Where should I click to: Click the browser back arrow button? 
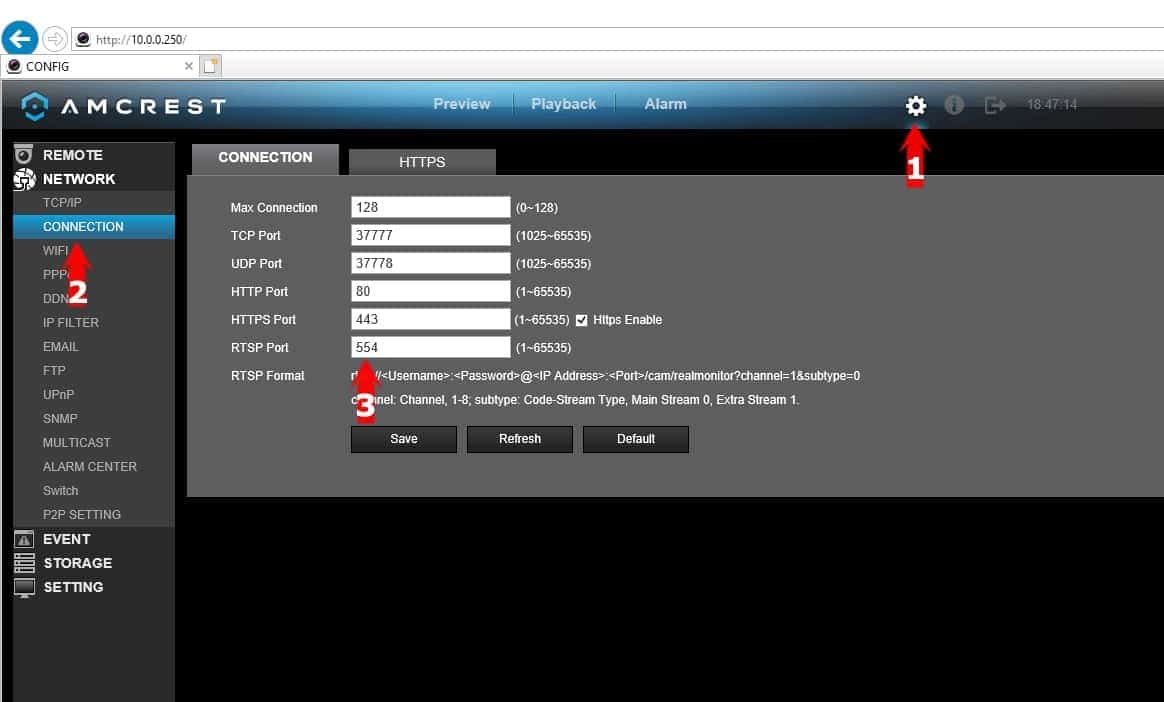[20, 39]
